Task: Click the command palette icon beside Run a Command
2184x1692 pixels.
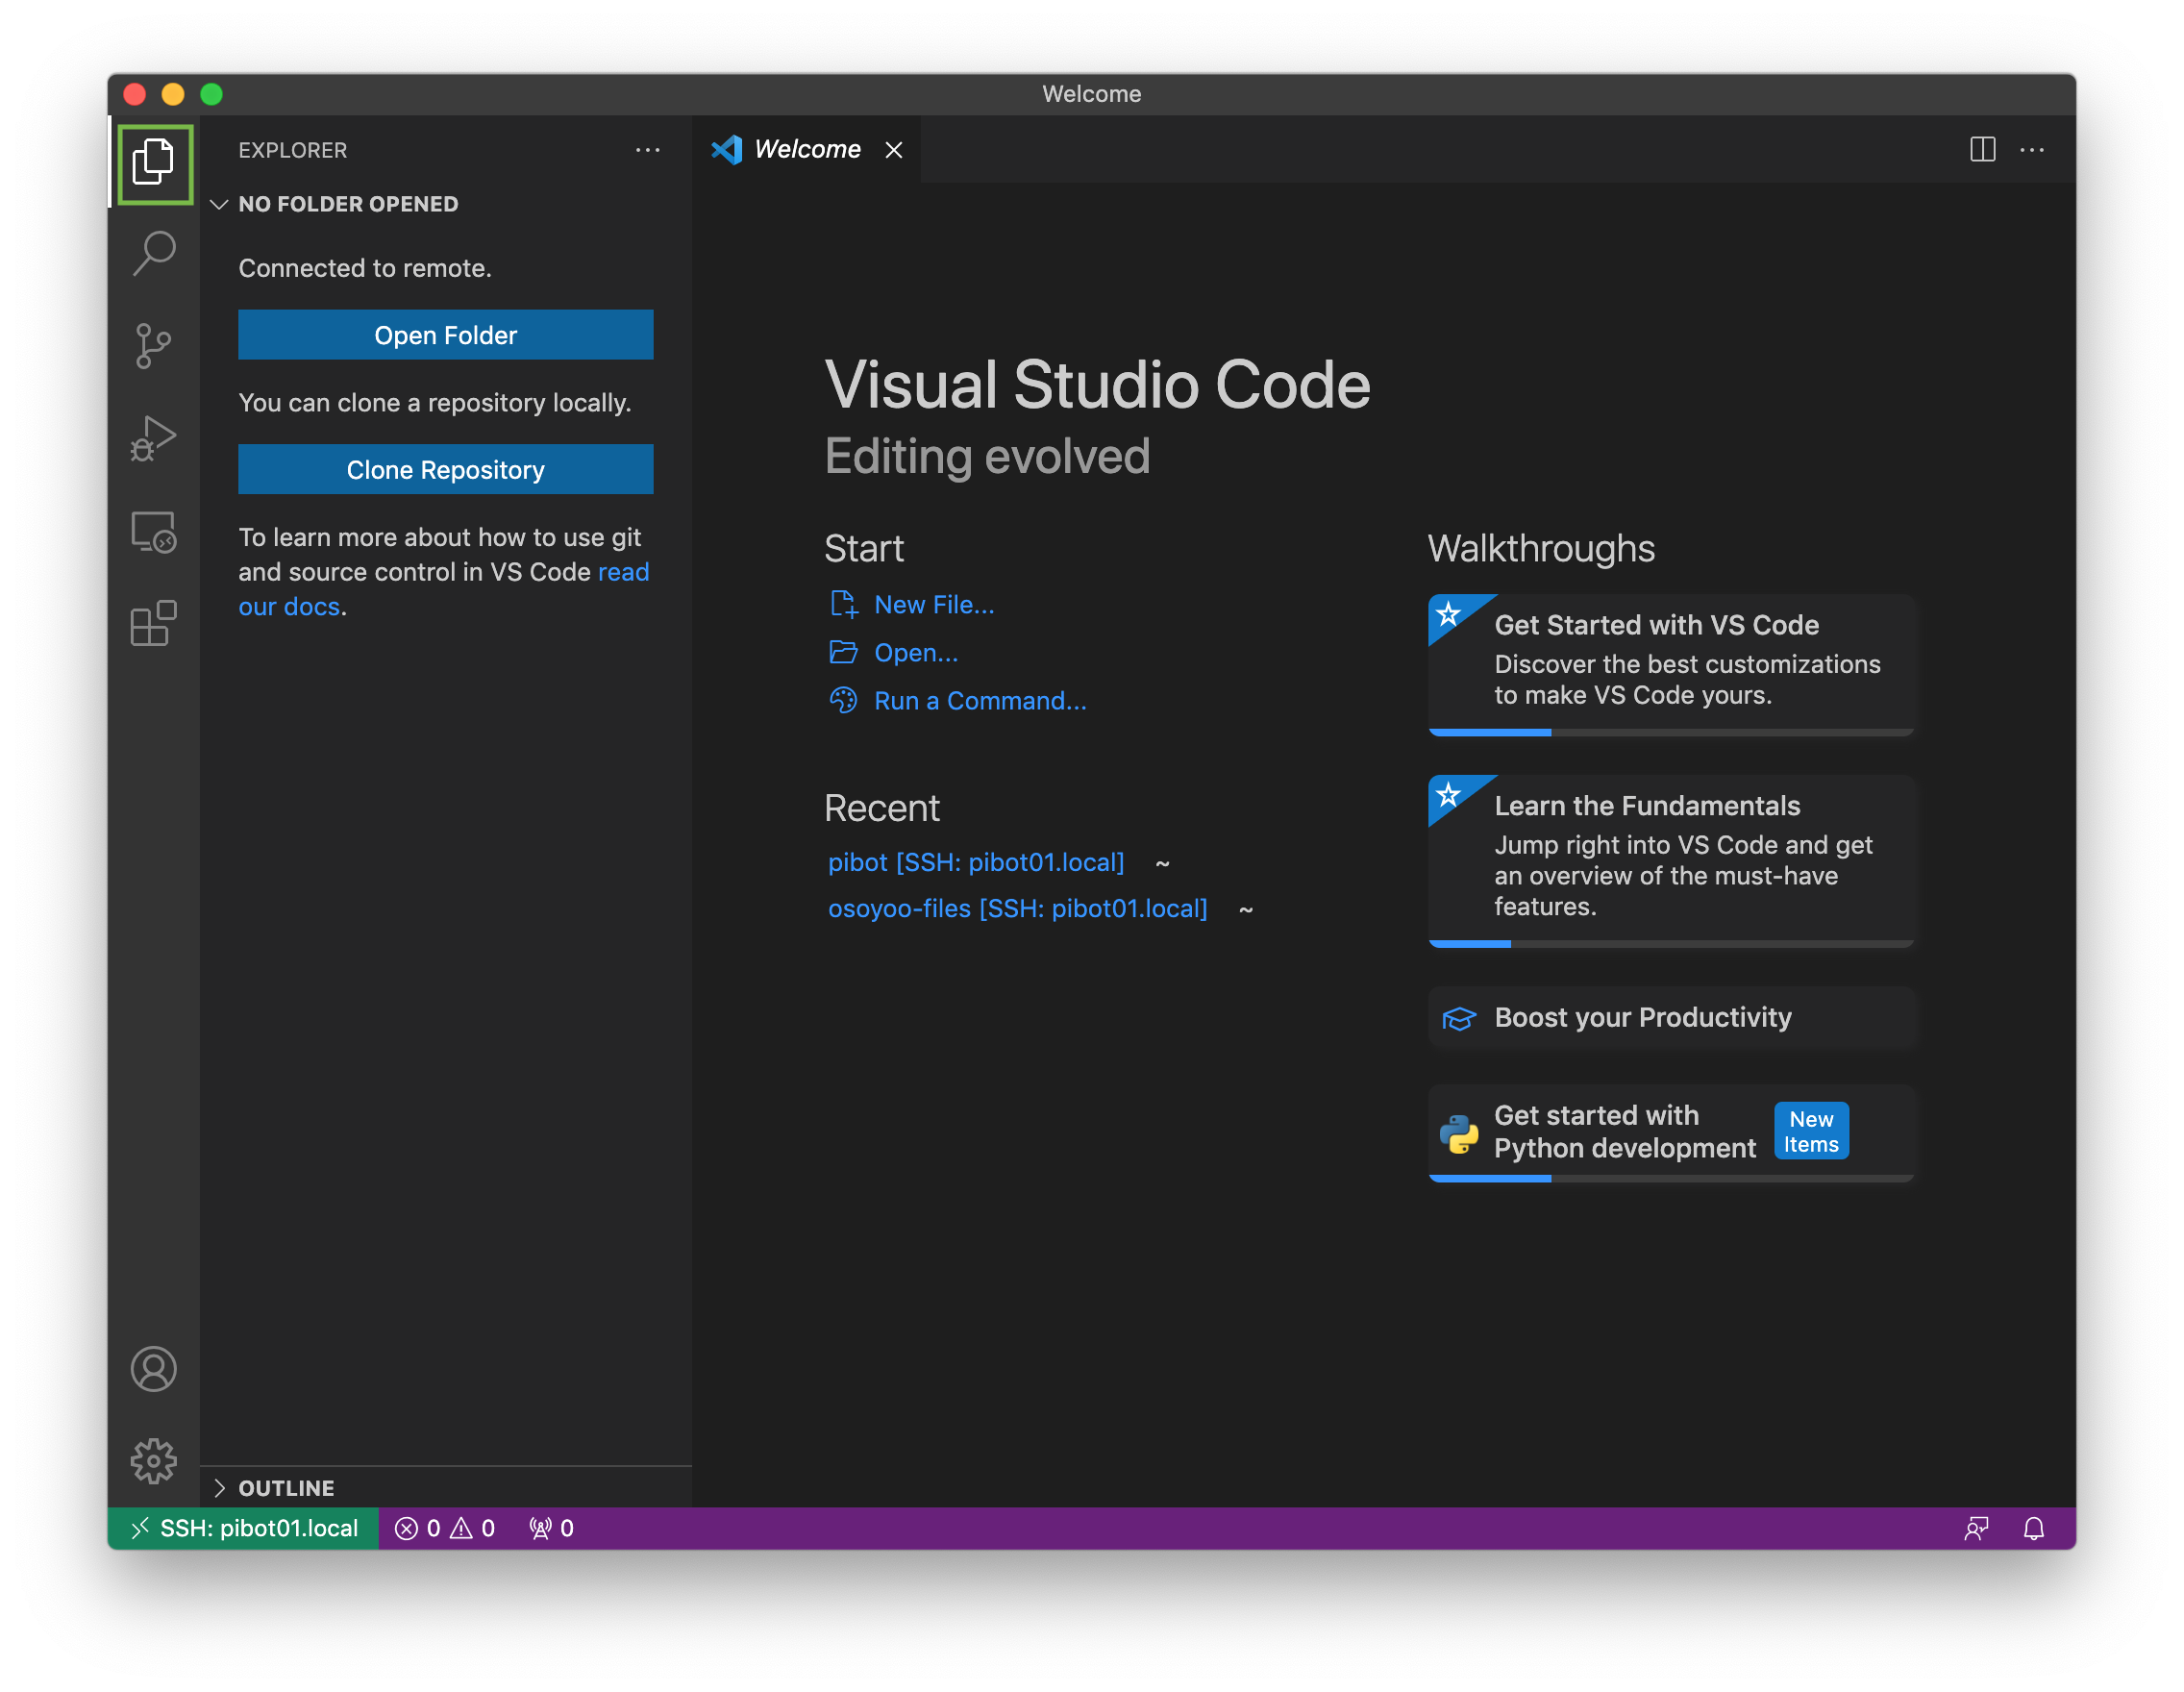Action: coord(843,701)
